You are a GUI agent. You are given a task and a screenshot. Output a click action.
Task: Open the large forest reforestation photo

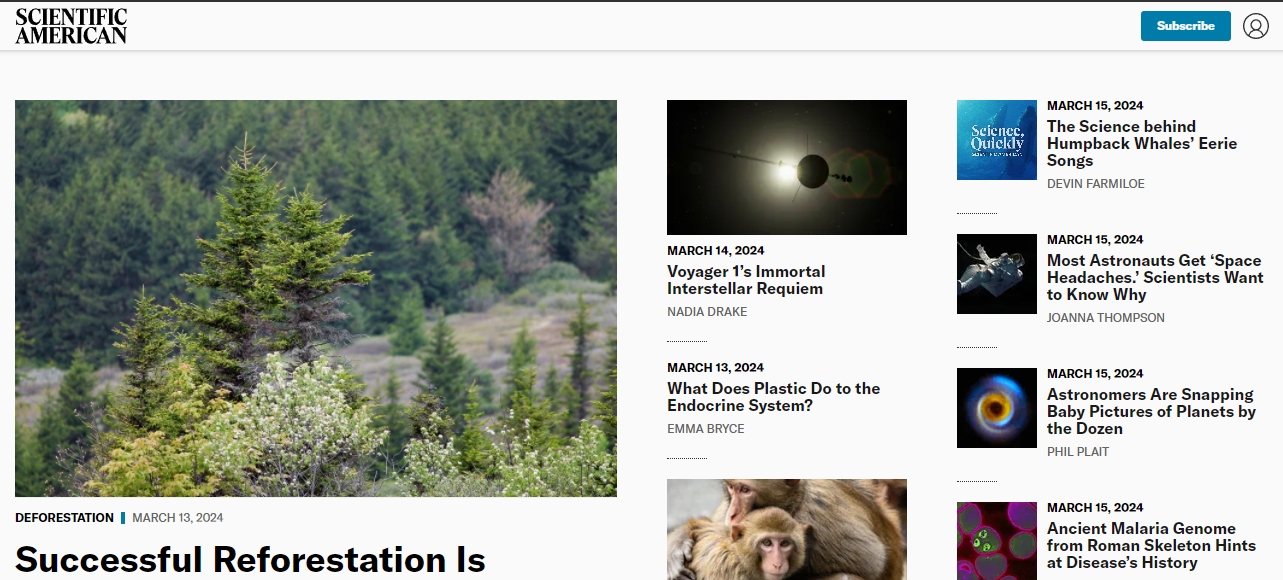coord(316,298)
